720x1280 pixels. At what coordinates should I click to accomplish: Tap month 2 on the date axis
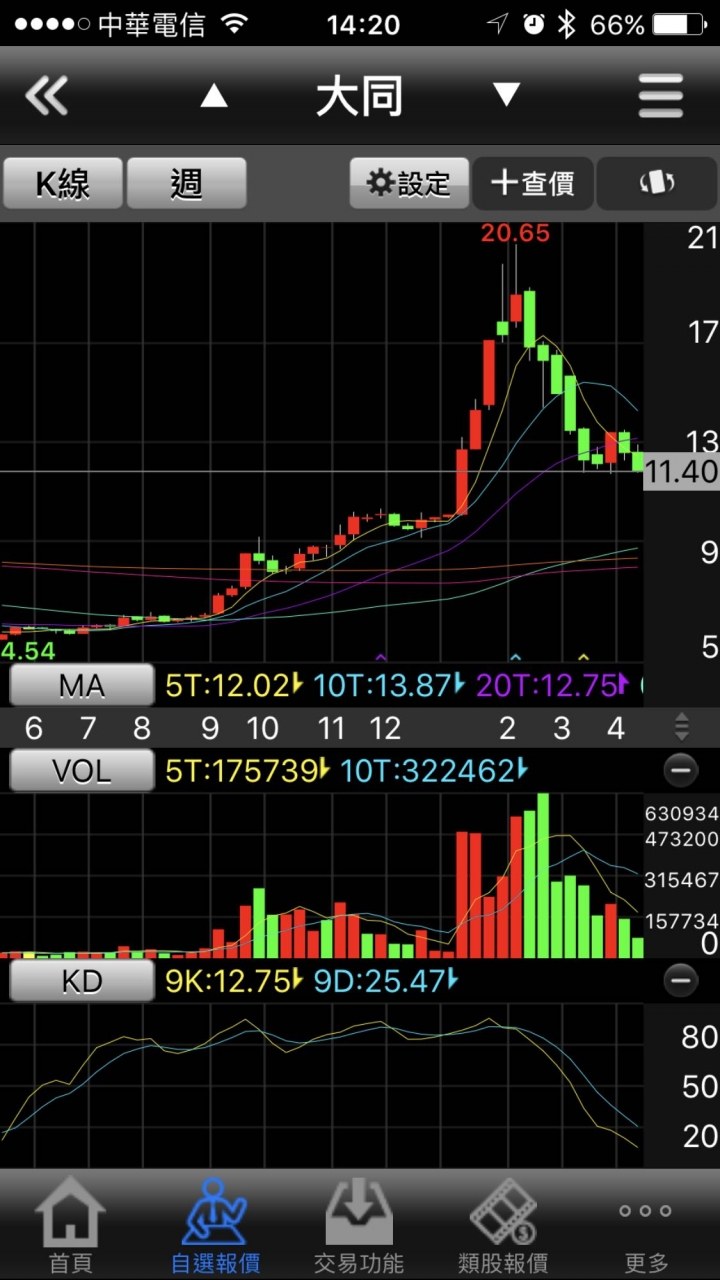coord(508,728)
